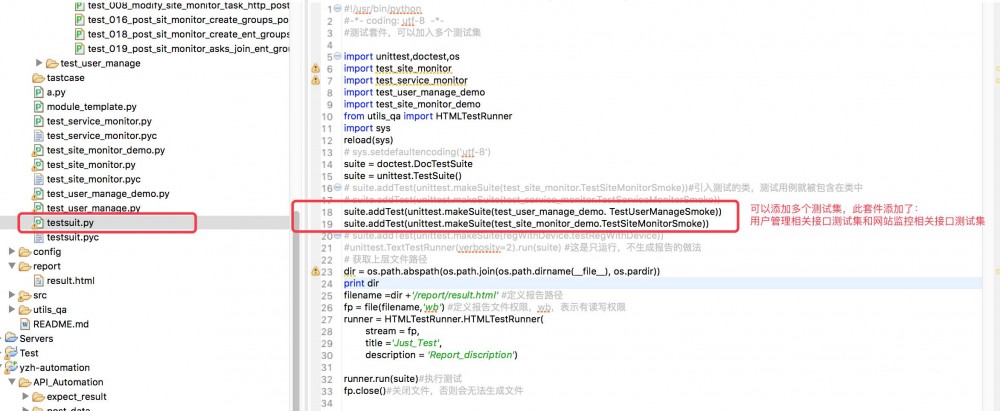Click 'import test_service_monitor' on line 7
Image resolution: width=1000 pixels, height=411 pixels.
(406, 80)
